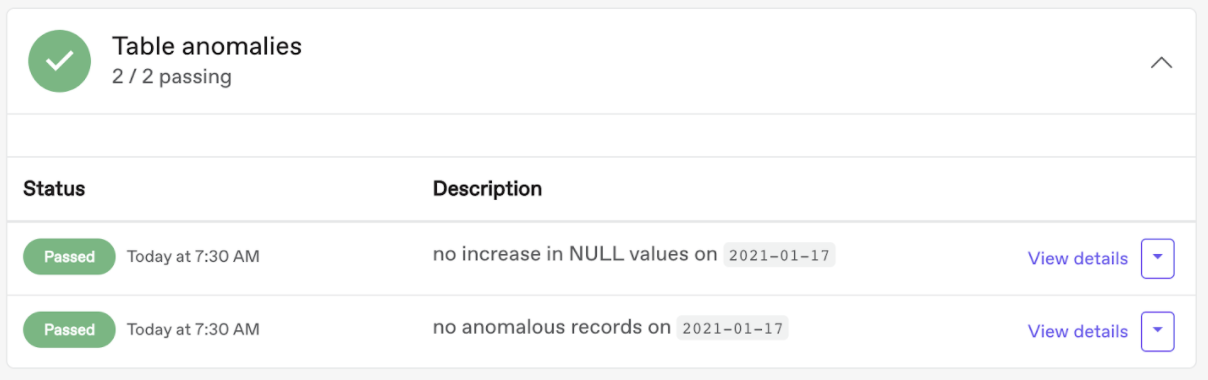Select 'no increase in NULL values' description
The width and height of the screenshot is (1208, 380).
coord(548,254)
